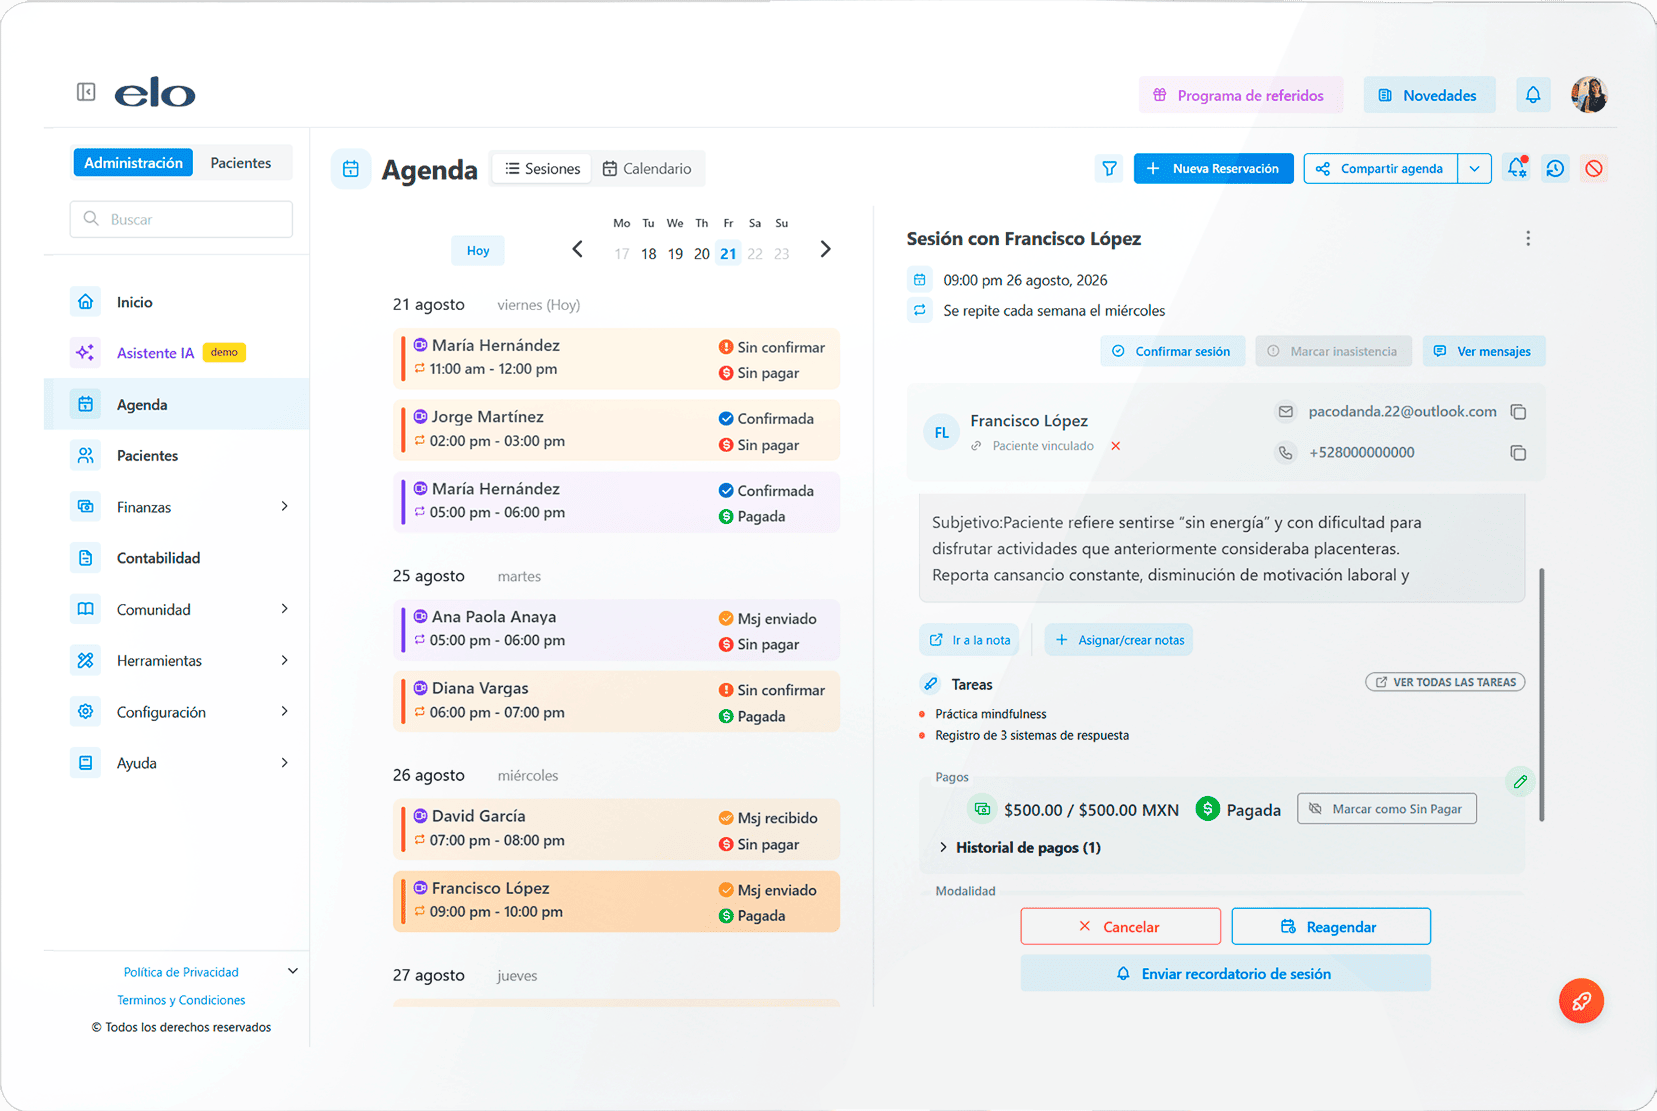Open the notifications bell in the top header
This screenshot has width=1657, height=1111.
click(1533, 95)
